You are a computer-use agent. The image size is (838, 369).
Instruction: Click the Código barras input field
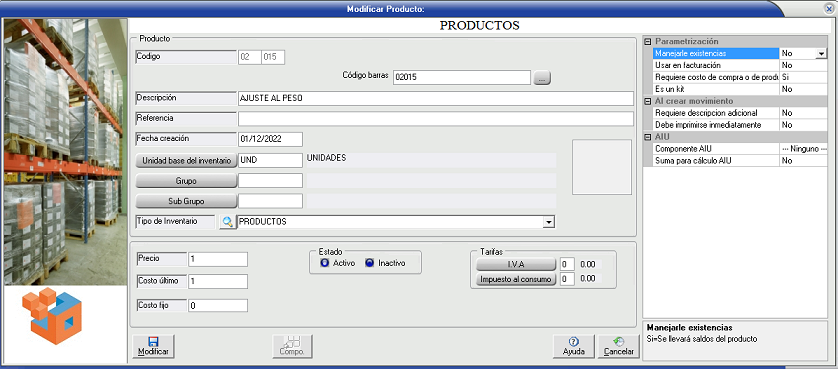[x=462, y=78]
